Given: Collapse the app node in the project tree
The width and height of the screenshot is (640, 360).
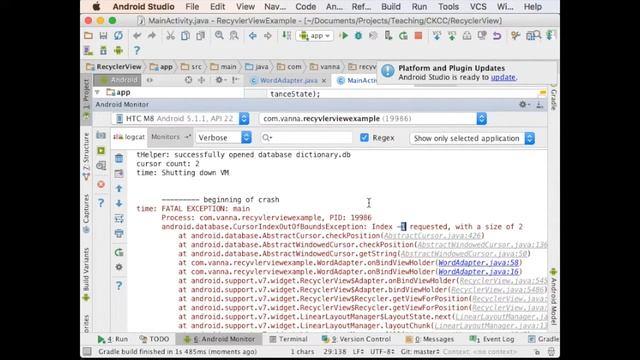Looking at the screenshot, I should [x=97, y=93].
